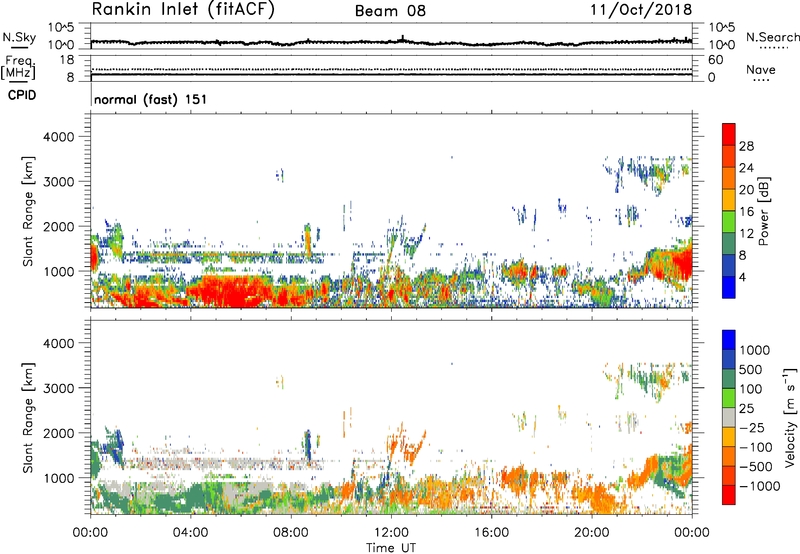Click the 'Nave' legend label
The width and height of the screenshot is (800, 554).
point(761,69)
